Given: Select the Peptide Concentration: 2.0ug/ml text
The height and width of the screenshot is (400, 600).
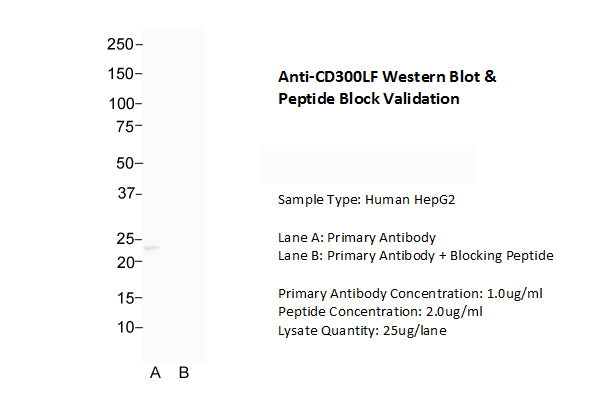Looking at the screenshot, I should tap(380, 312).
